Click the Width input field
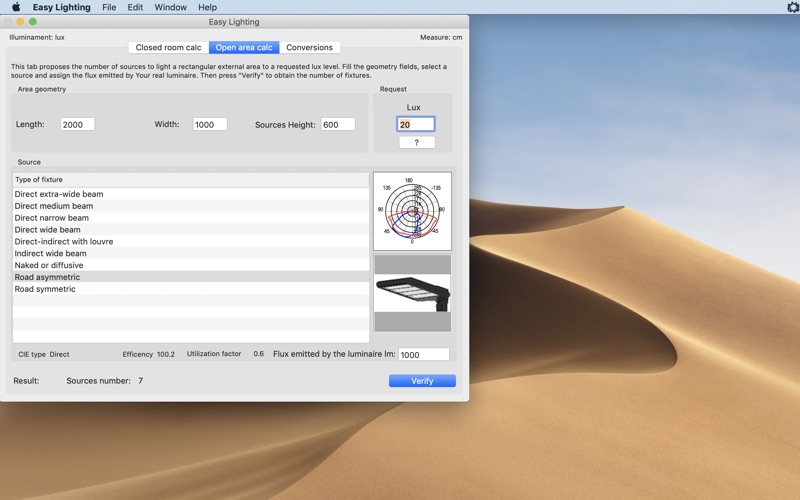 coord(210,124)
